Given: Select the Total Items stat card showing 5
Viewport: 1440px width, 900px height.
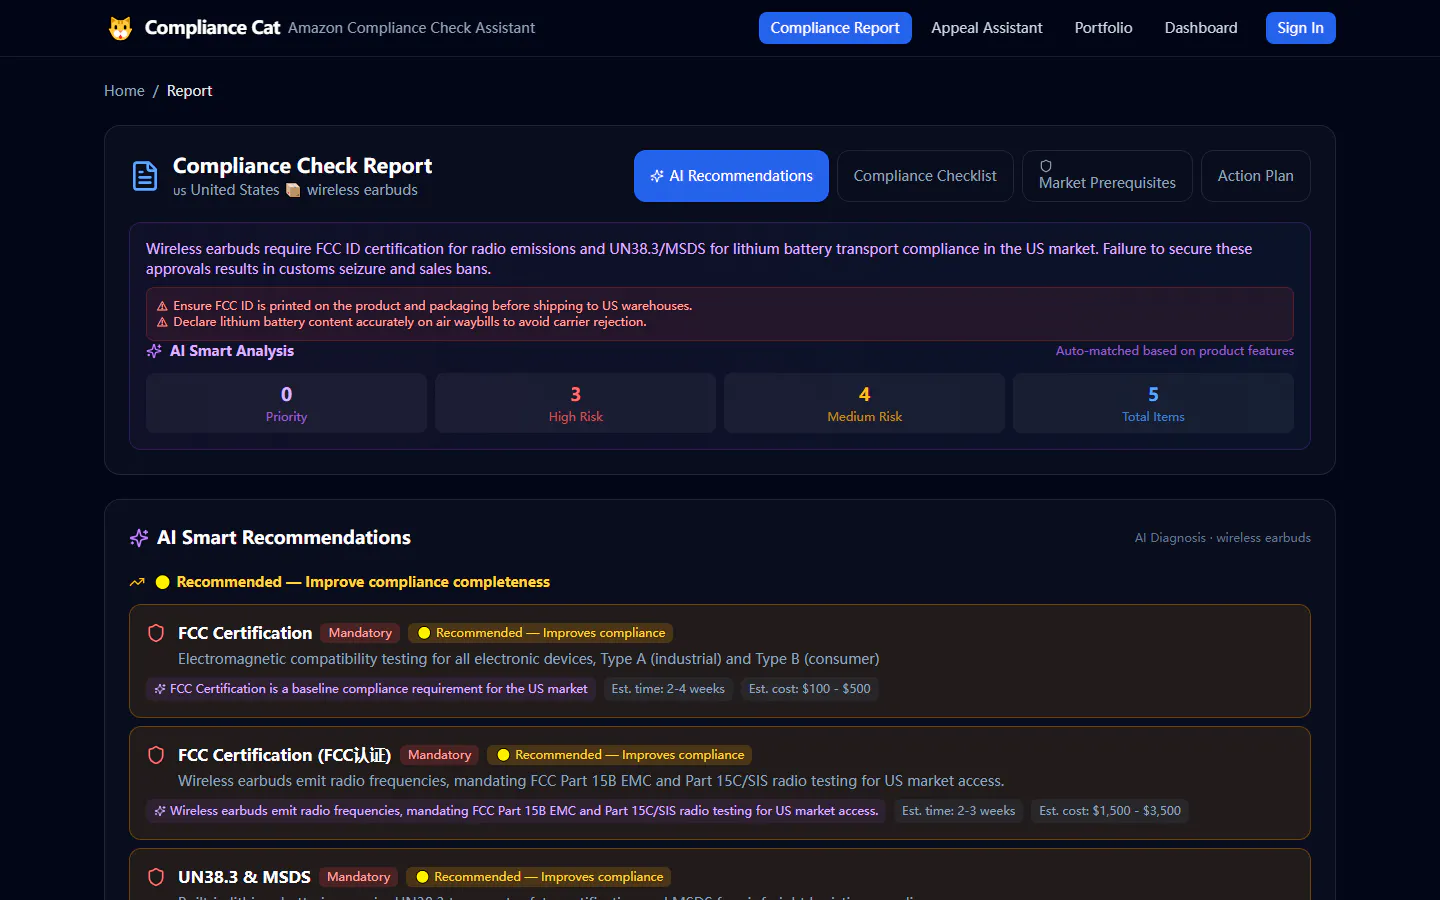Looking at the screenshot, I should 1153,403.
